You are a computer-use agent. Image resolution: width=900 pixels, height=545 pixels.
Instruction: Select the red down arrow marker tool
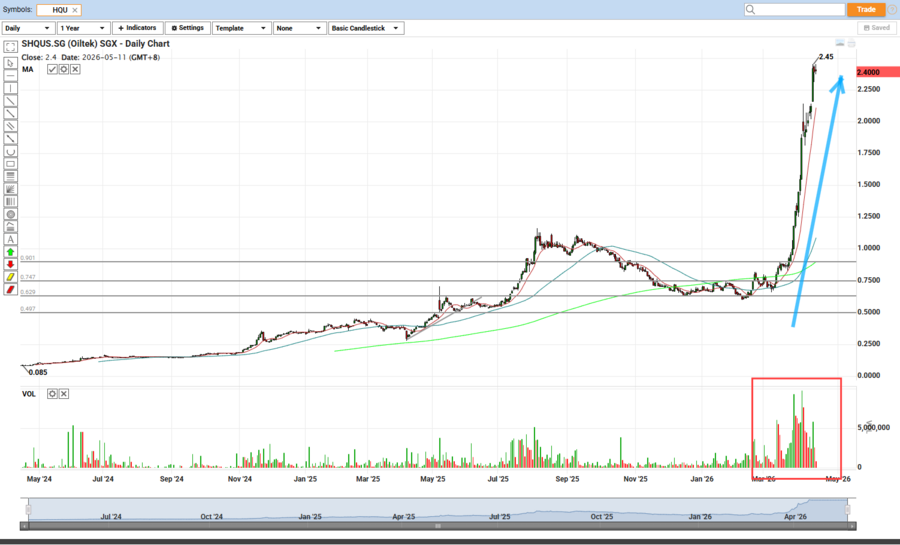tap(11, 264)
